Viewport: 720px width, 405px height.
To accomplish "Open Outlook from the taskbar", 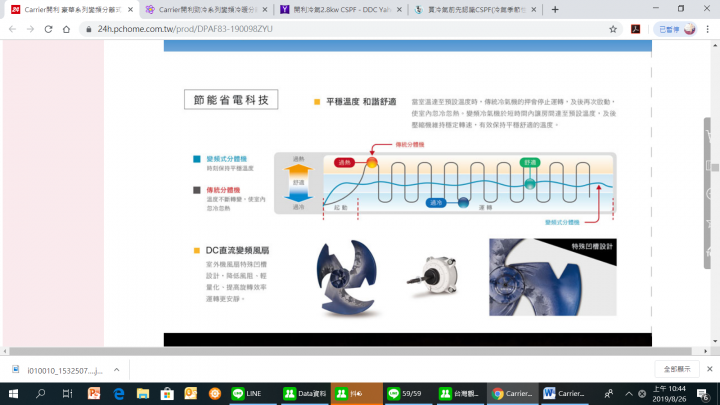I will click(191, 394).
